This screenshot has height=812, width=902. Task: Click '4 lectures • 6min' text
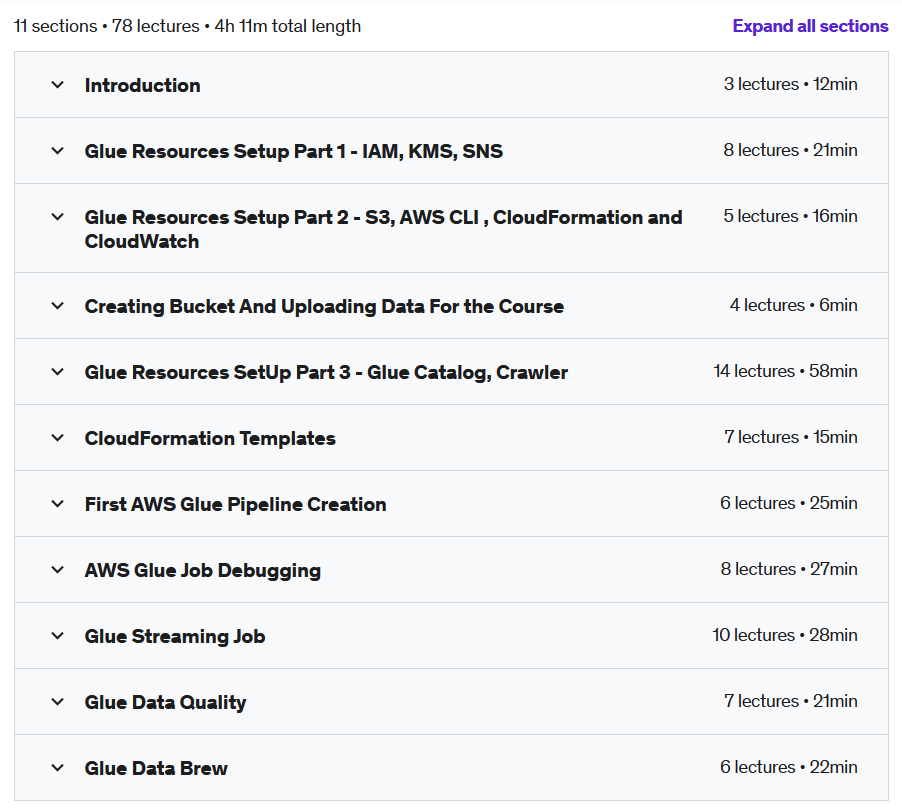[x=793, y=305]
